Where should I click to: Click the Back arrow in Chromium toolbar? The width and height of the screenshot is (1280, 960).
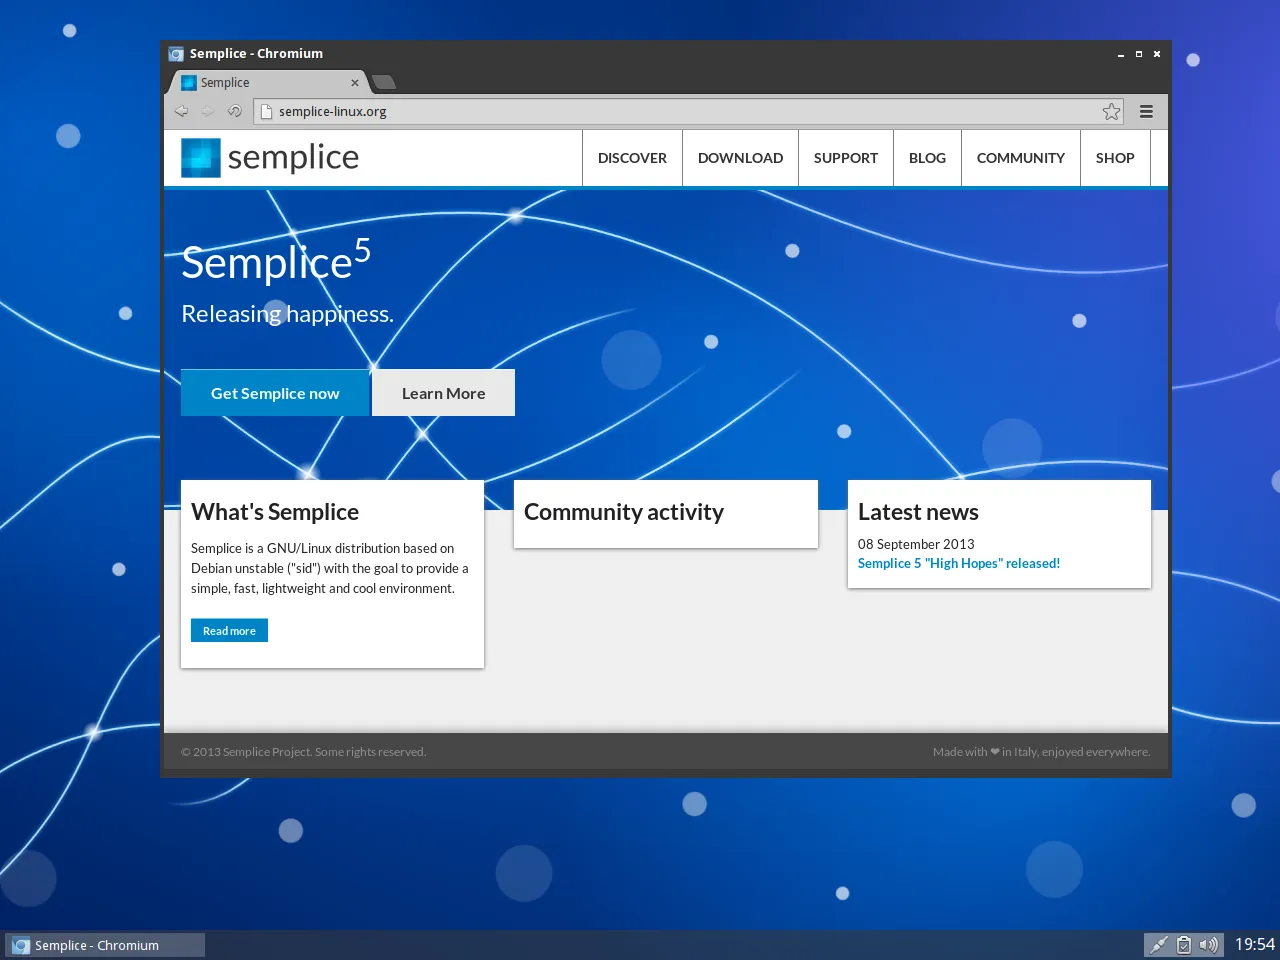pyautogui.click(x=182, y=111)
